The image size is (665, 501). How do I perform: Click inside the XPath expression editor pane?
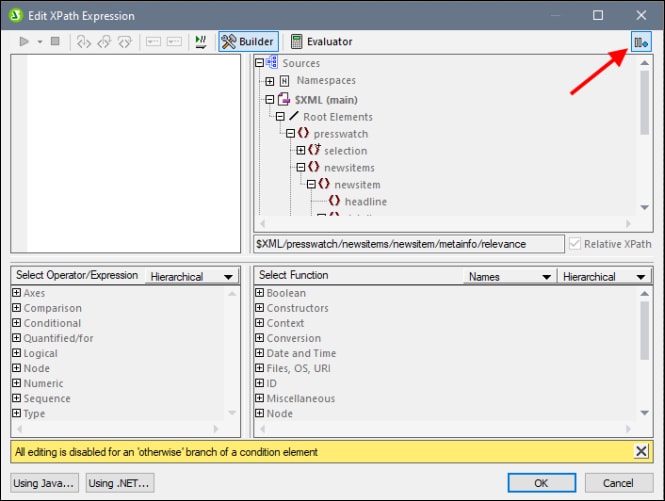click(134, 154)
